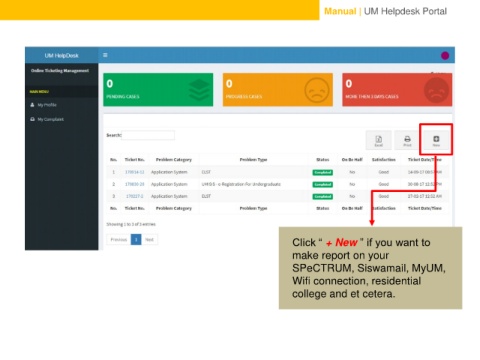Click the 30-08-17 ticket date cell
480x360 pixels.
pos(425,184)
